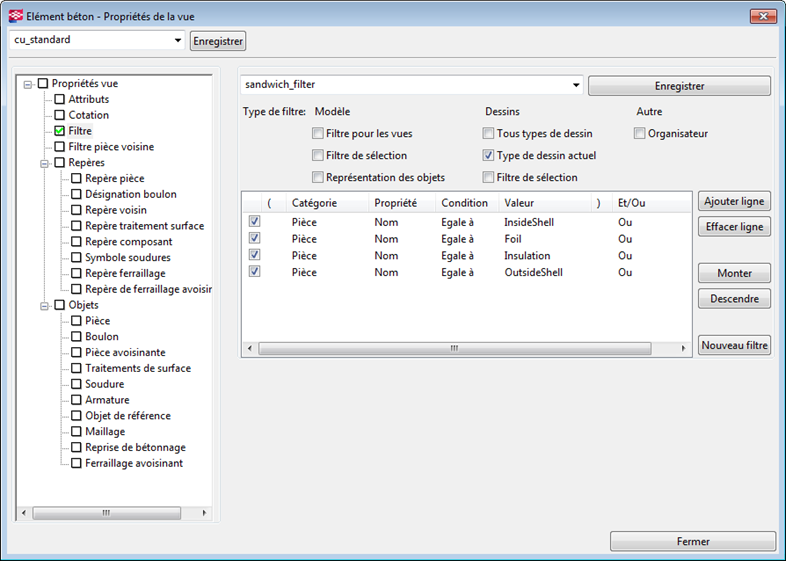Click the Tekla icon in title bar
The height and width of the screenshot is (561, 786).
tap(16, 16)
